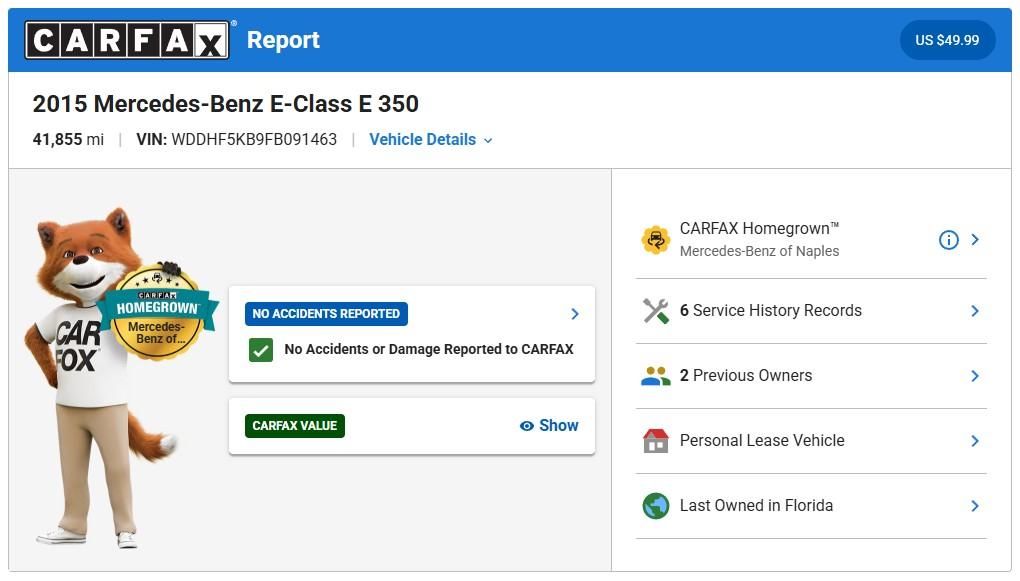Open 6 Service History Records chevron
1020x581 pixels.
pos(974,311)
